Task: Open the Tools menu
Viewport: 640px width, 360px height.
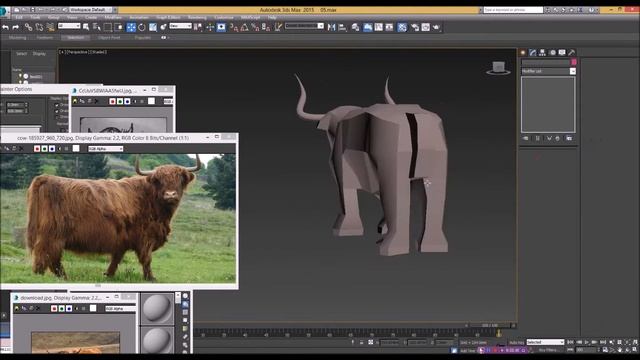Action: pyautogui.click(x=36, y=18)
